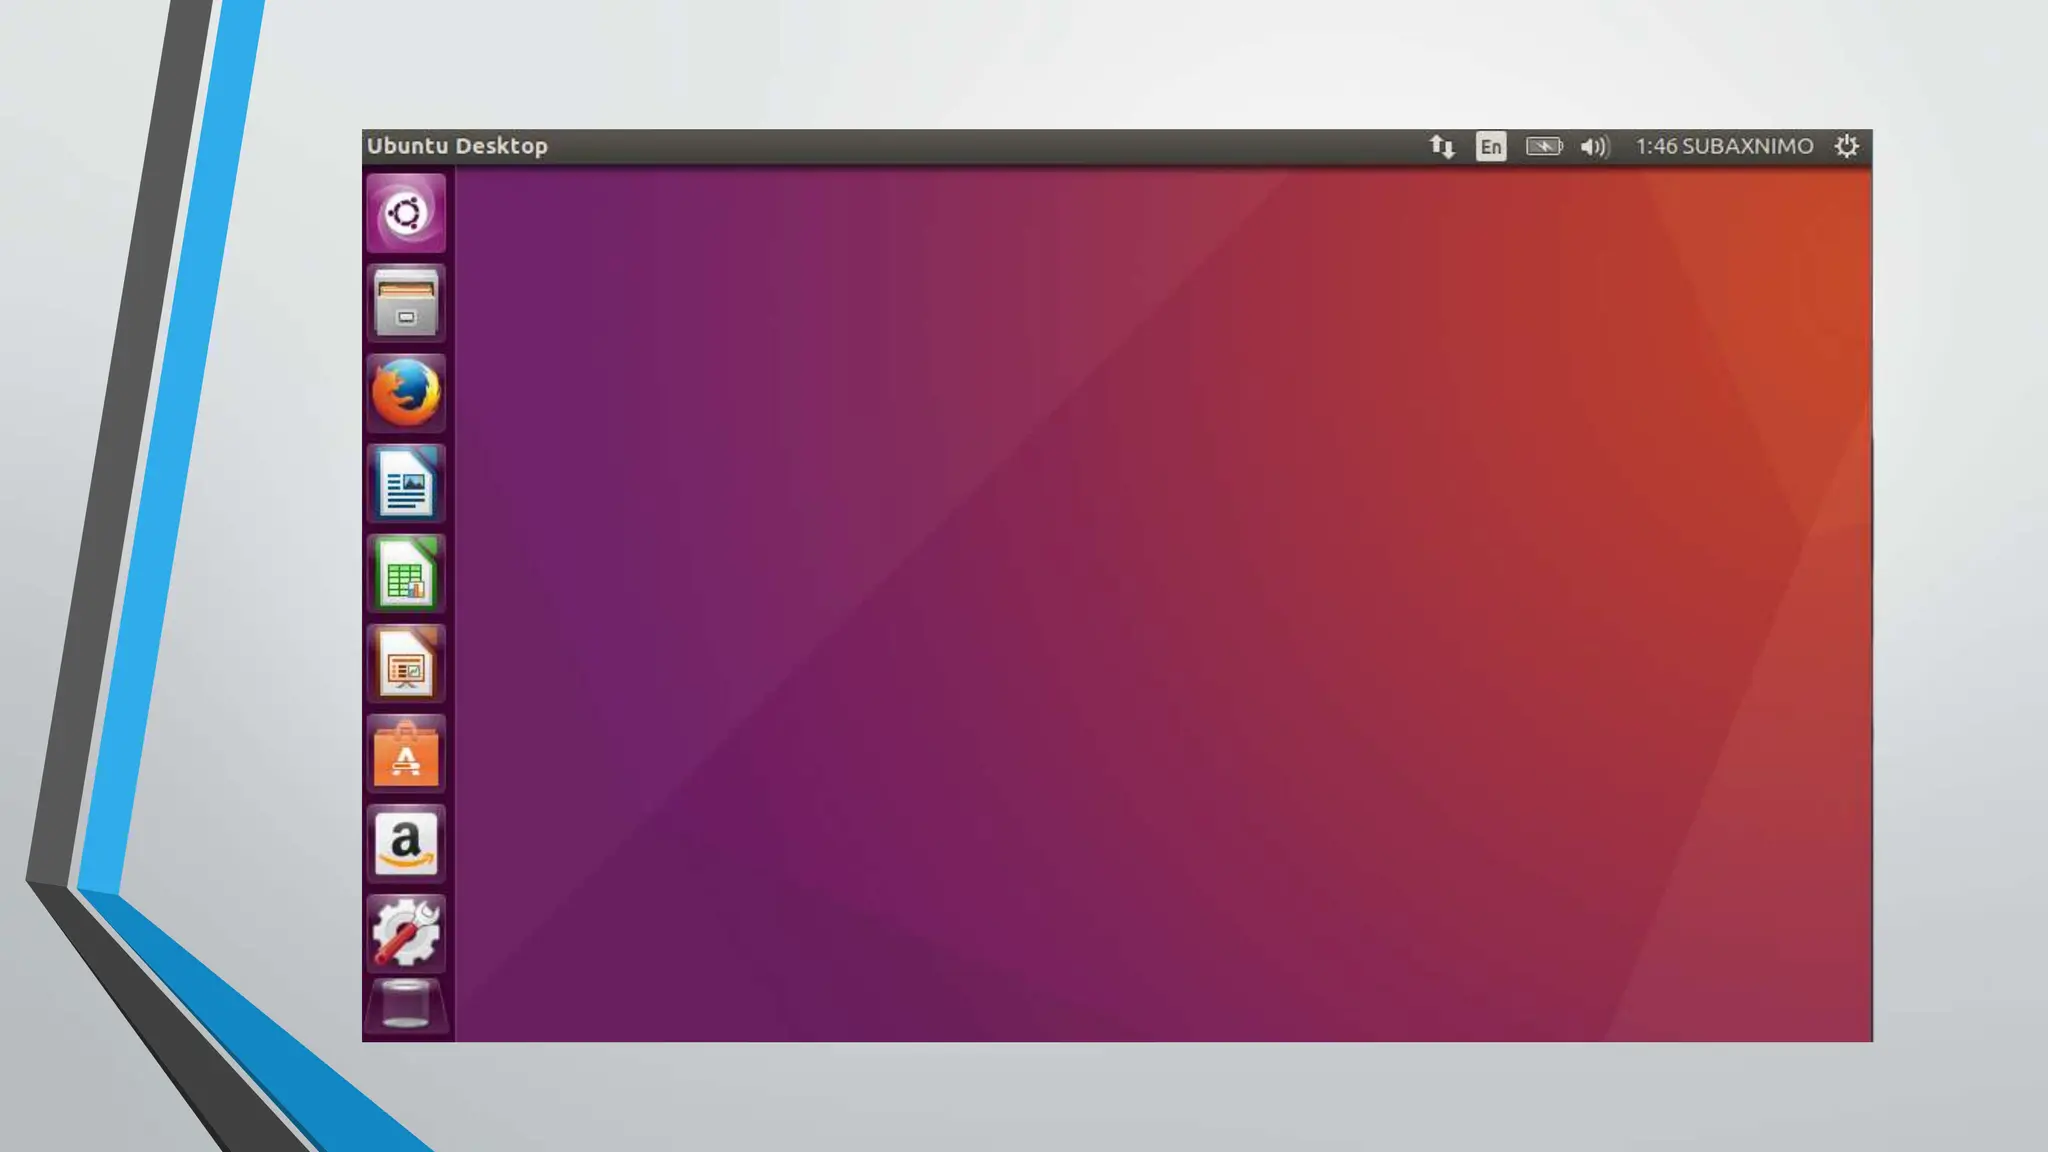Open the Amazon launcher icon

(x=405, y=845)
